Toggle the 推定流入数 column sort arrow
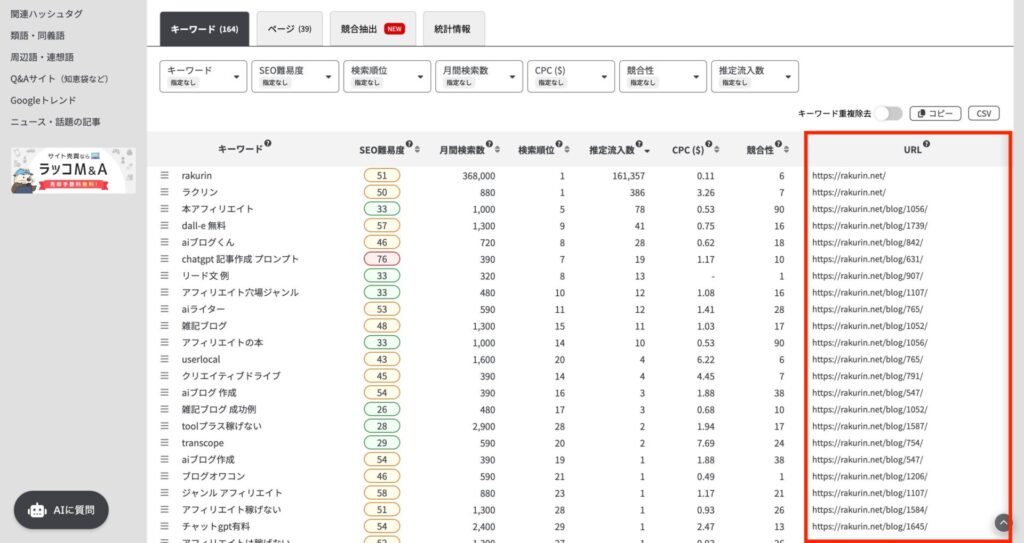 coord(647,151)
